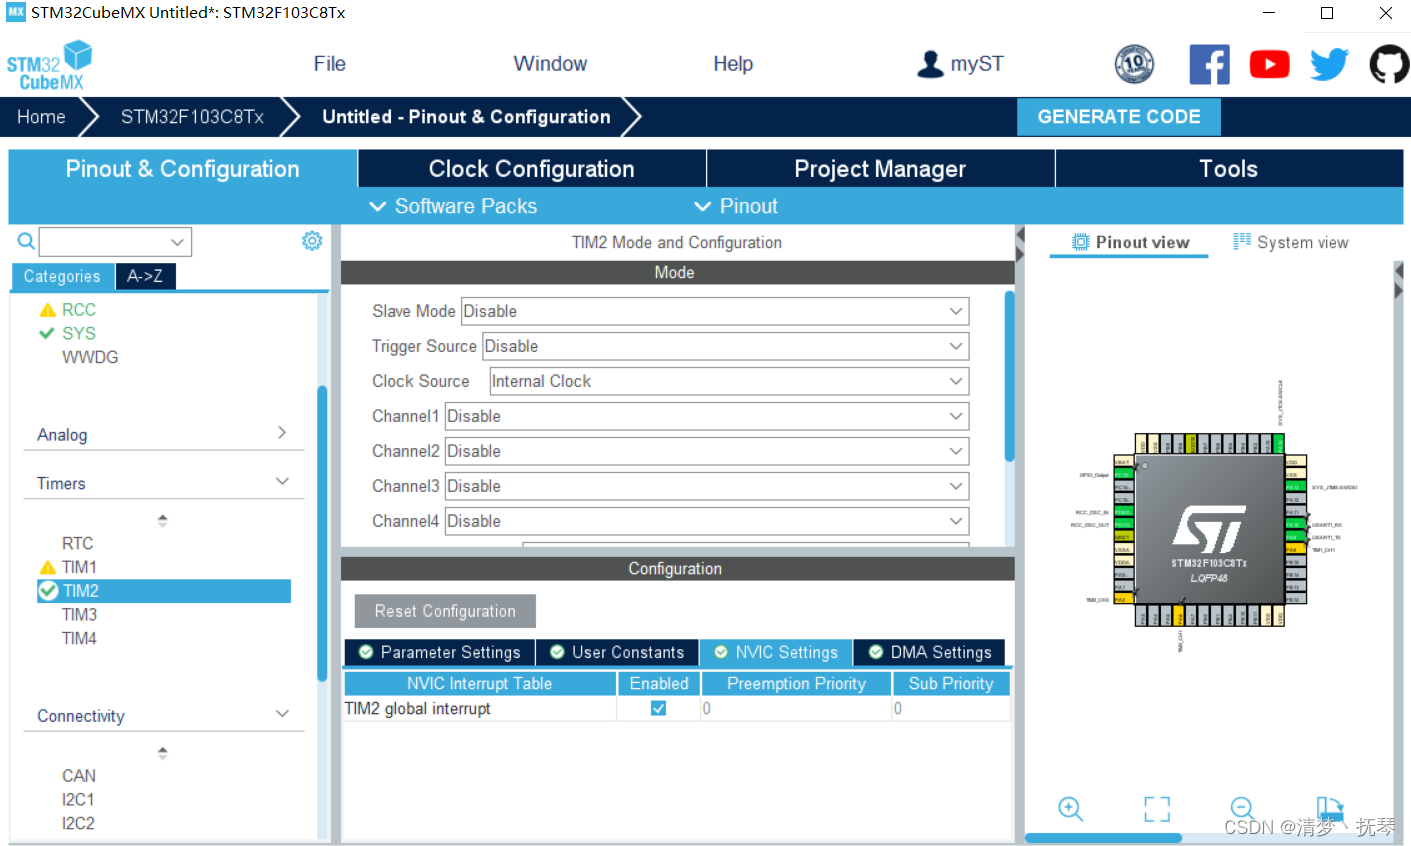Open the categories settings gear icon

click(312, 241)
